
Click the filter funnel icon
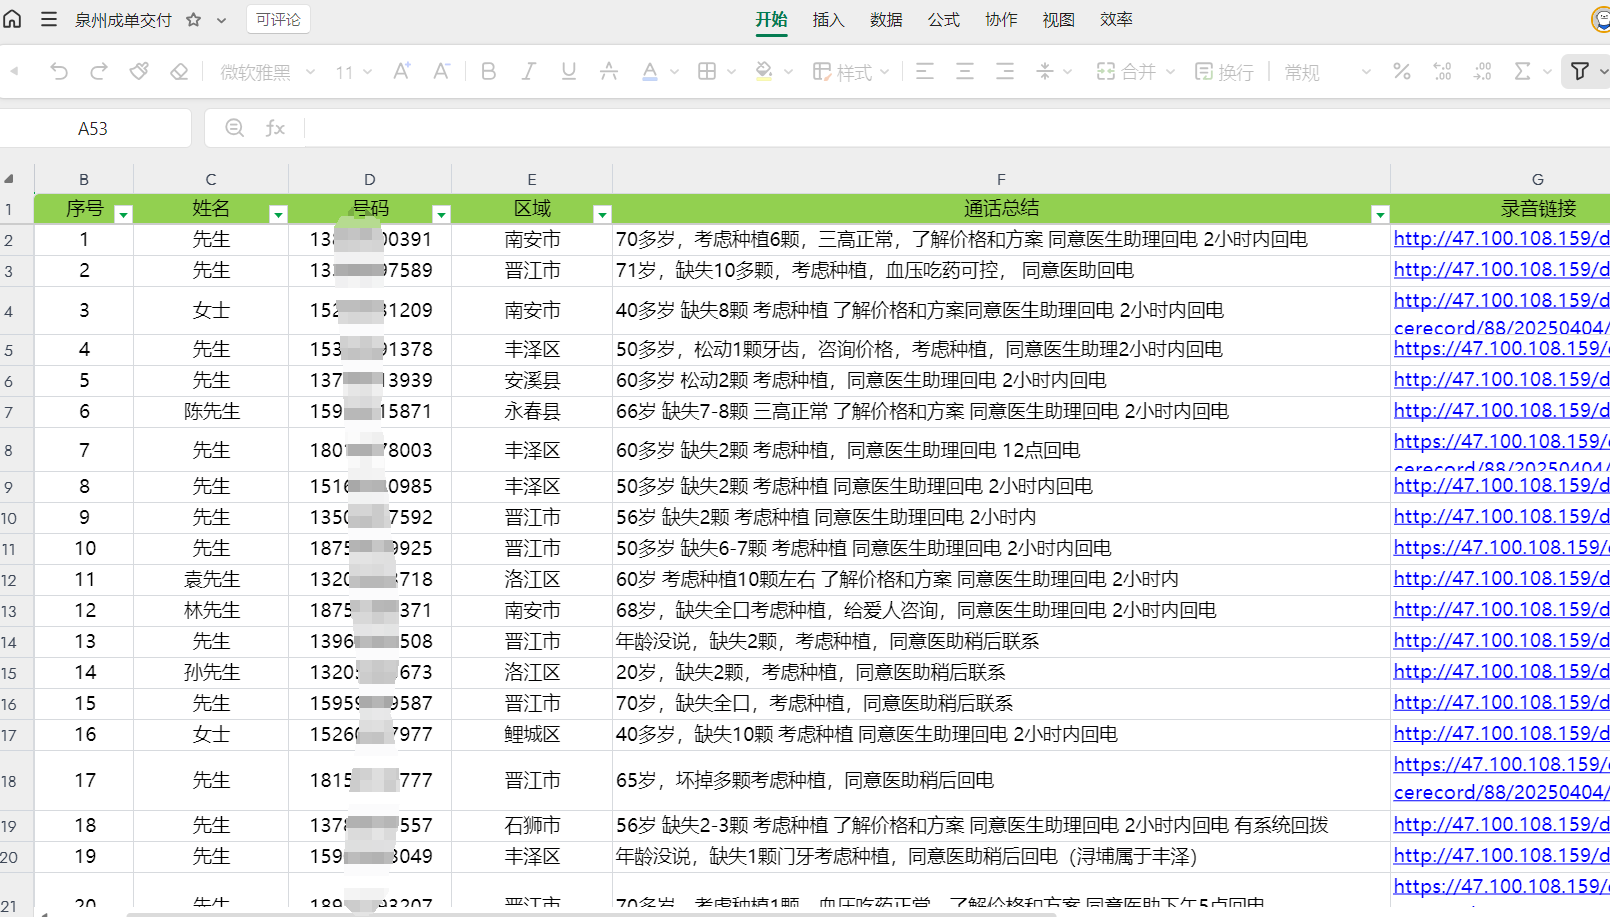pyautogui.click(x=1580, y=72)
